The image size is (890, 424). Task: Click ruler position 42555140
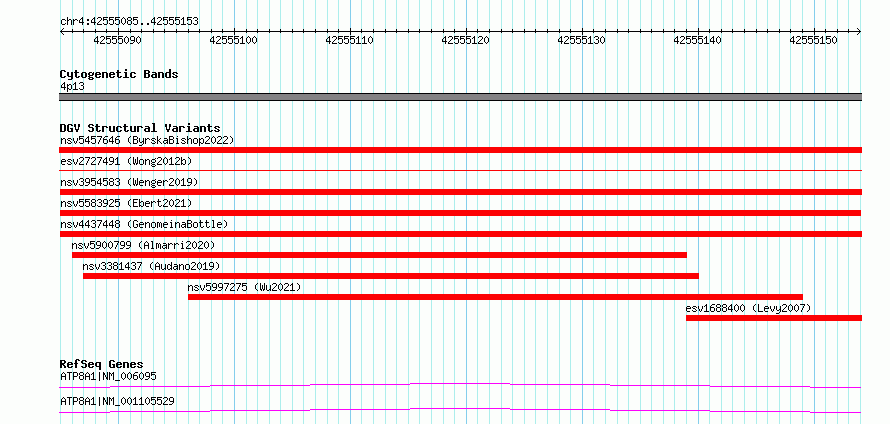(x=698, y=40)
